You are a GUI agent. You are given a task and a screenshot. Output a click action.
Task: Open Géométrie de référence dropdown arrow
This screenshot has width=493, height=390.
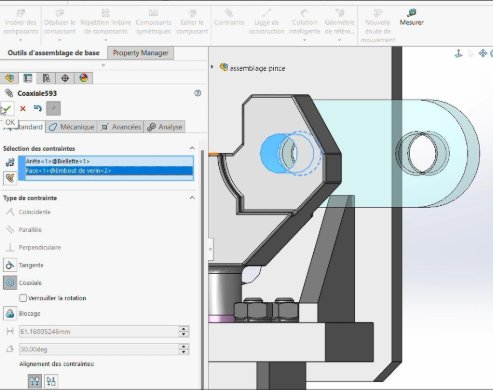pos(339,40)
